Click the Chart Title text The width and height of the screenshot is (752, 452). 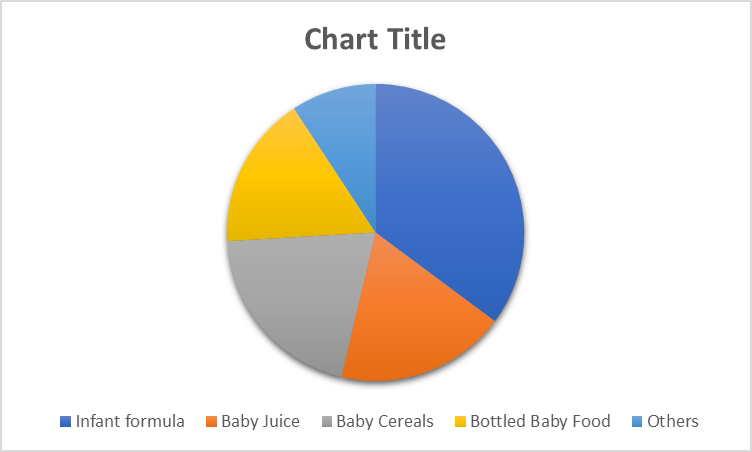click(375, 40)
